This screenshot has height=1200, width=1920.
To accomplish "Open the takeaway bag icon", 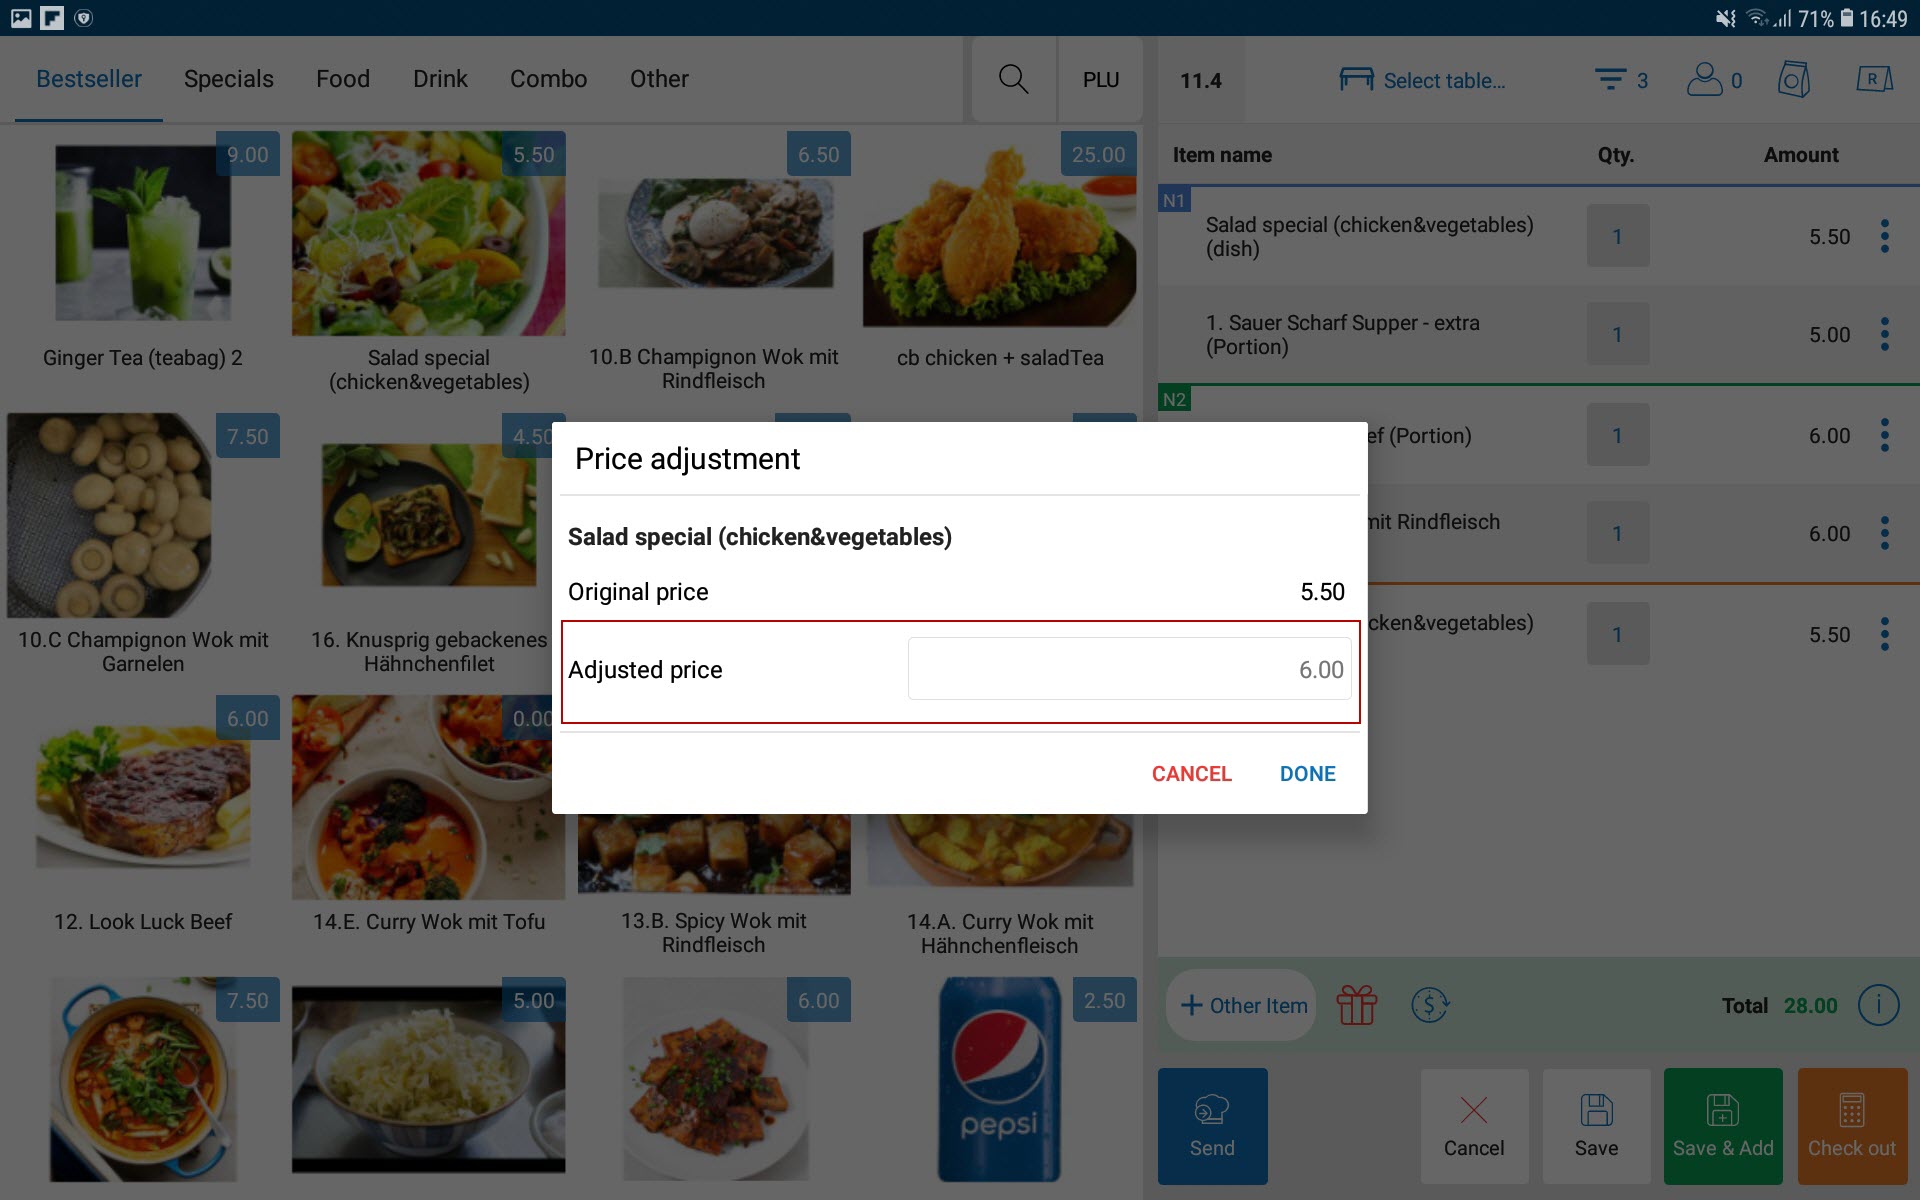I will click(1794, 80).
